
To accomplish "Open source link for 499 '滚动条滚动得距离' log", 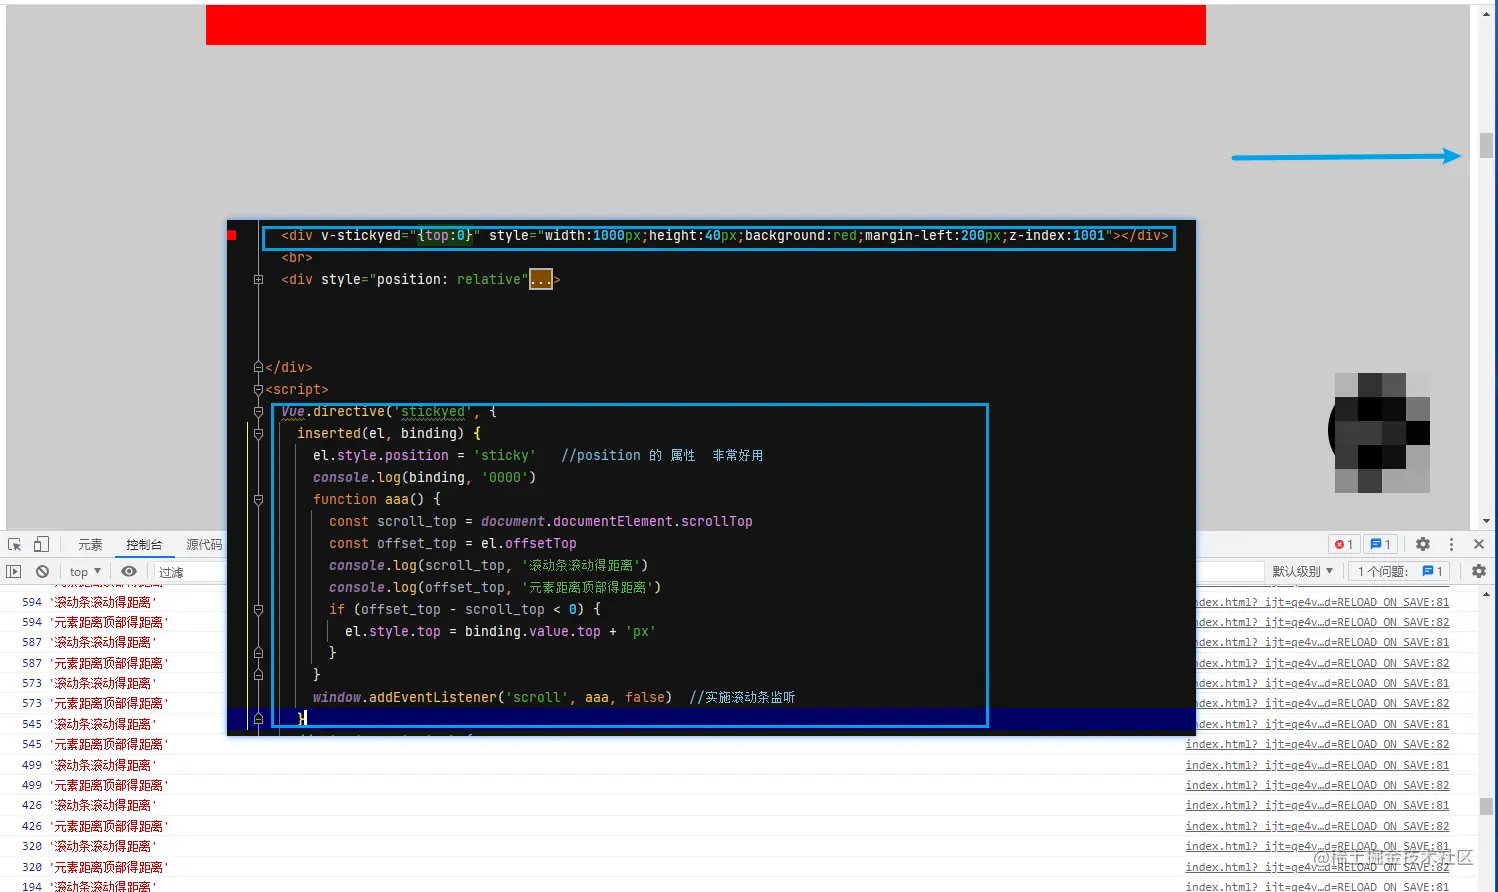I will pyautogui.click(x=1317, y=765).
